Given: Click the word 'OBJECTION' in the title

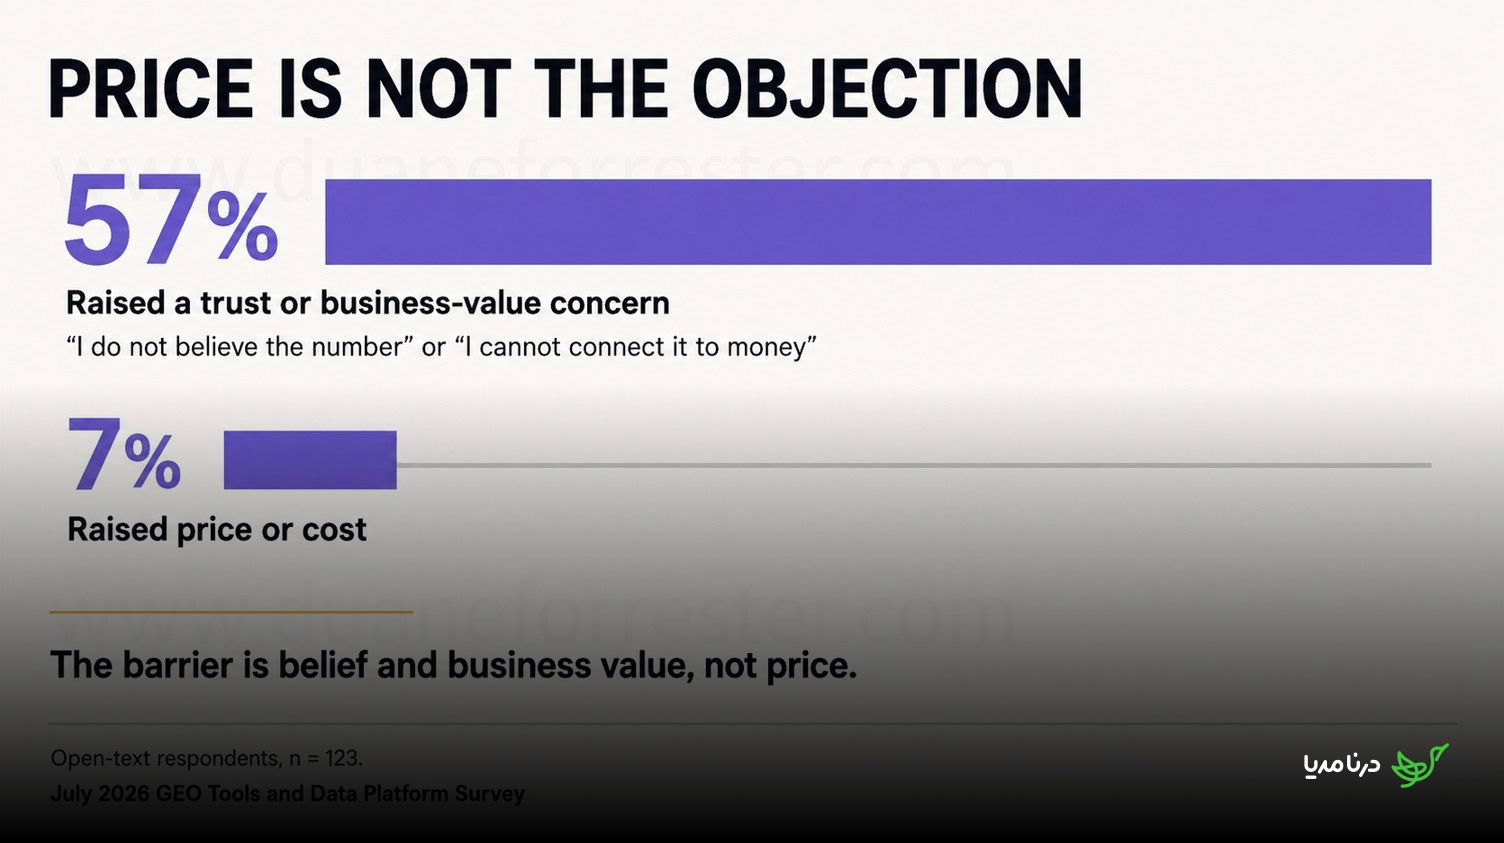Looking at the screenshot, I should (888, 90).
